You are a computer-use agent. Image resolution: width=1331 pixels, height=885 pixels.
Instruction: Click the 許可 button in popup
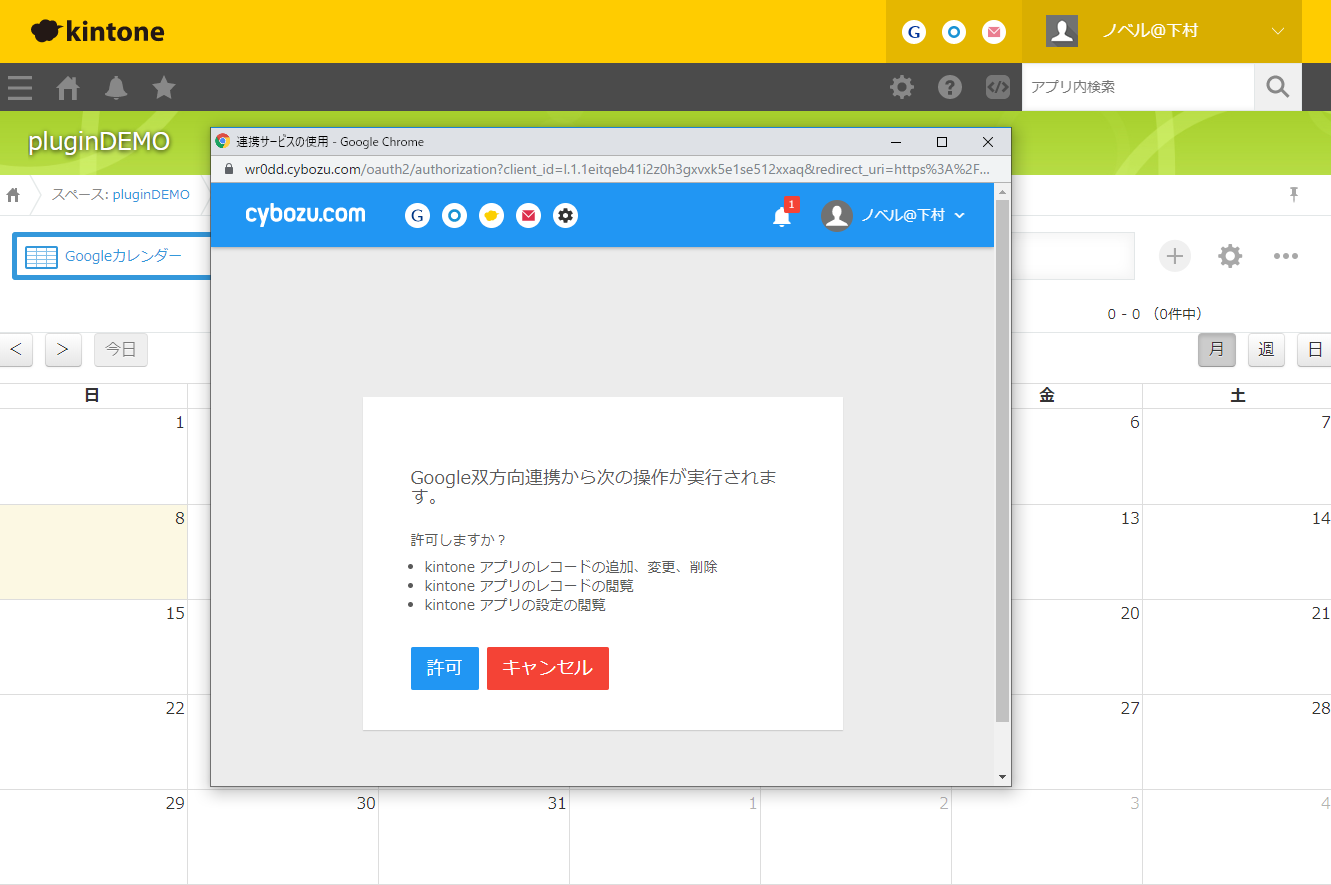pyautogui.click(x=445, y=668)
